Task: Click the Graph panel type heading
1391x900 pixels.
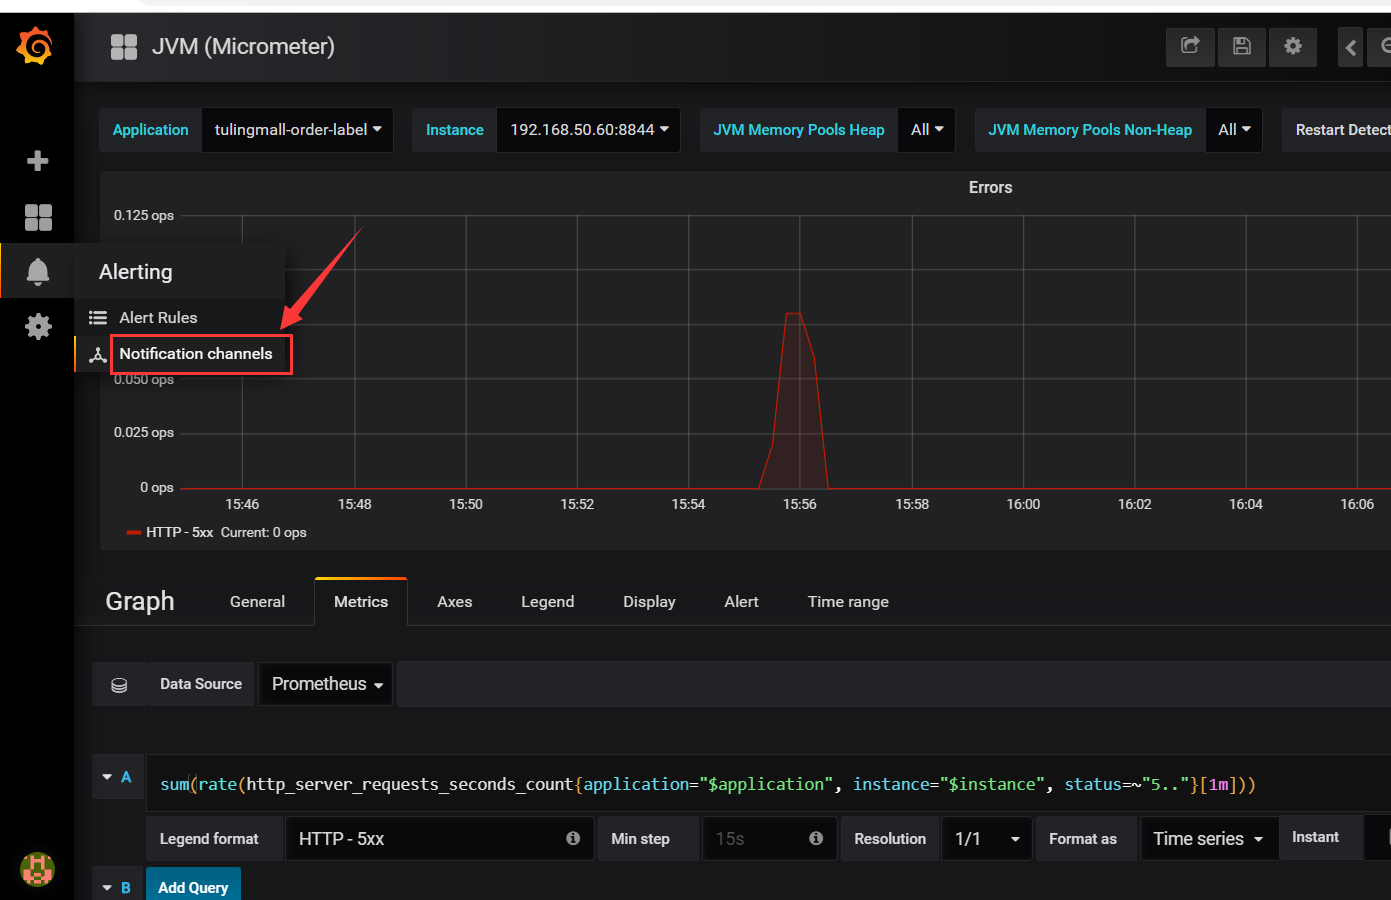Action: (140, 601)
